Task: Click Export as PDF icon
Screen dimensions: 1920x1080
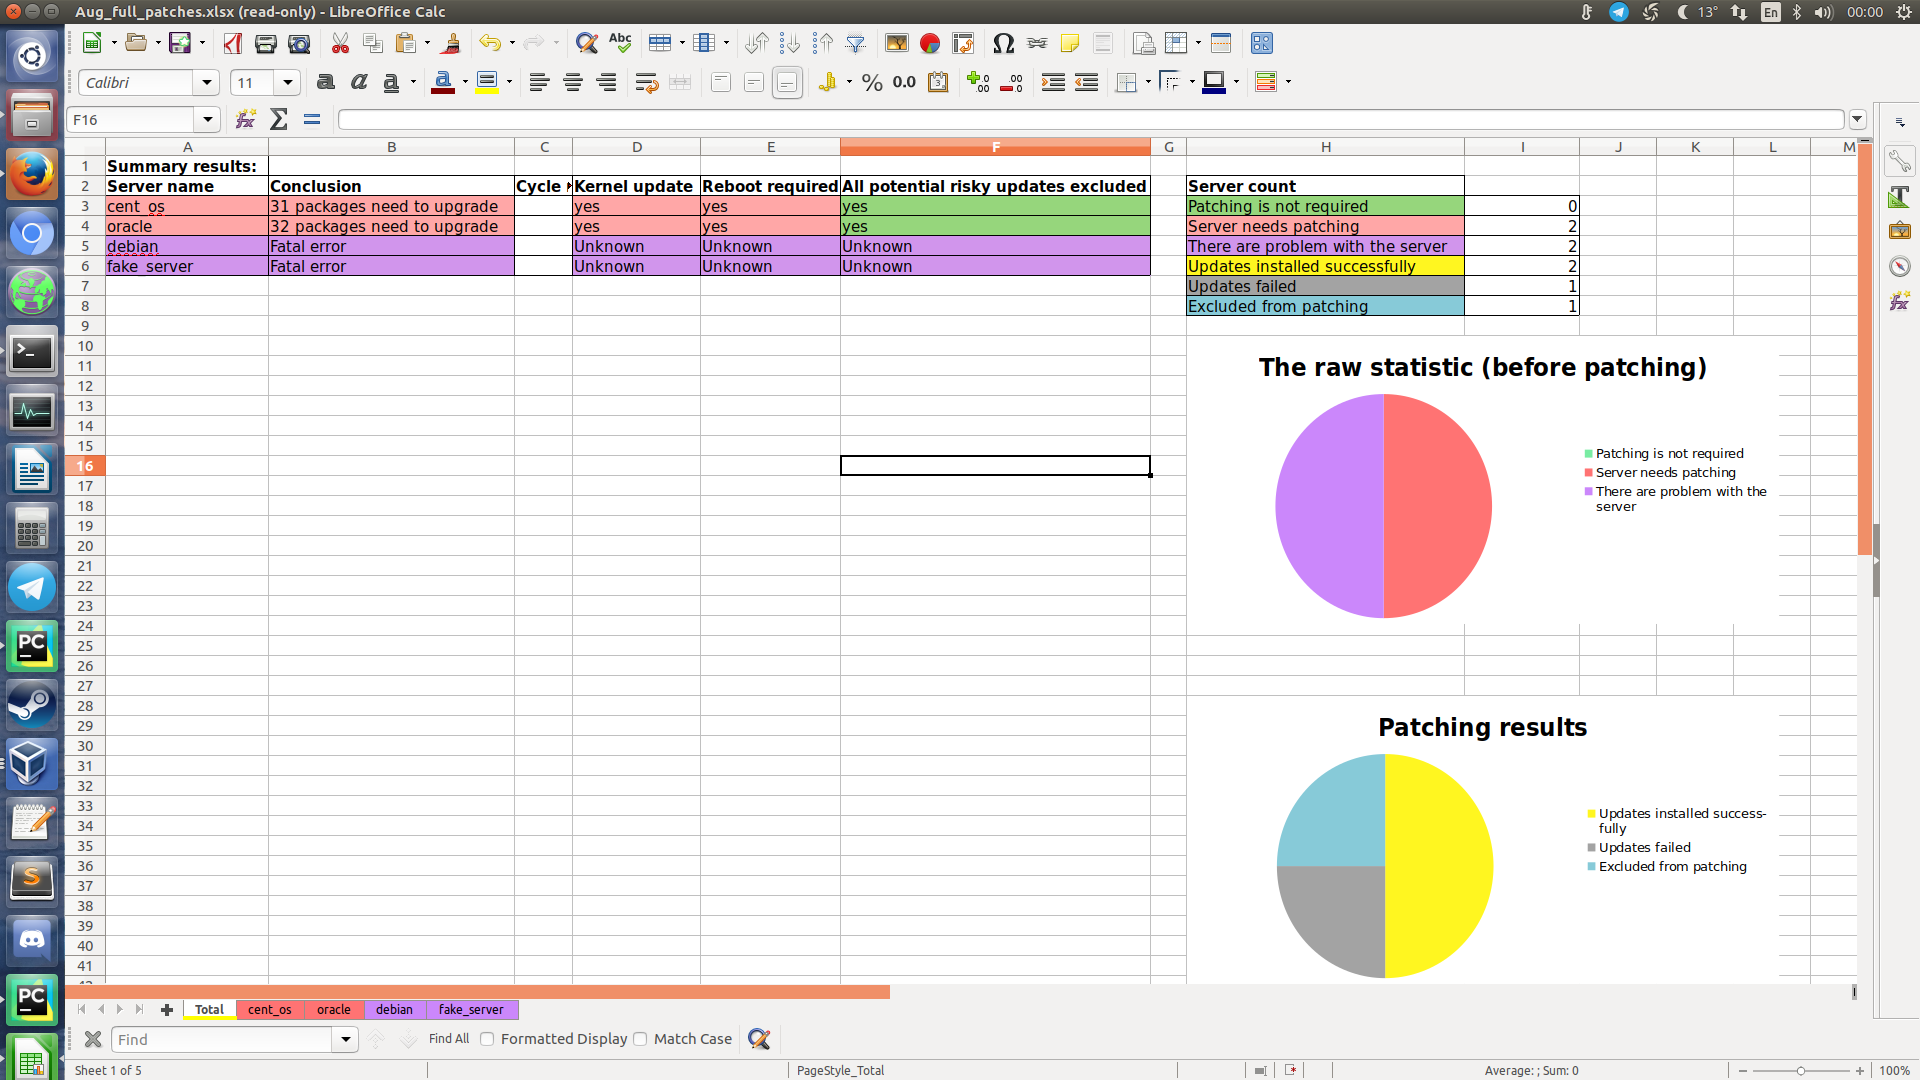Action: click(233, 43)
